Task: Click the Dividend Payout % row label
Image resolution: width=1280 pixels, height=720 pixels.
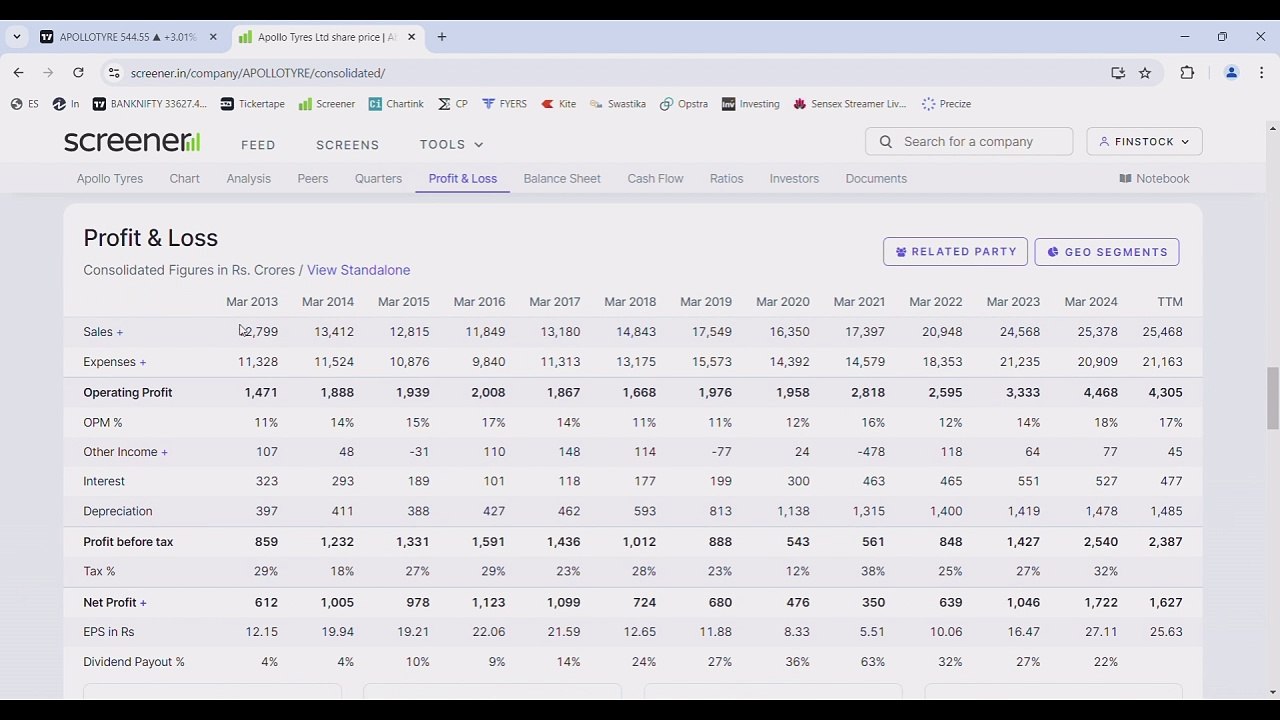Action: click(134, 662)
